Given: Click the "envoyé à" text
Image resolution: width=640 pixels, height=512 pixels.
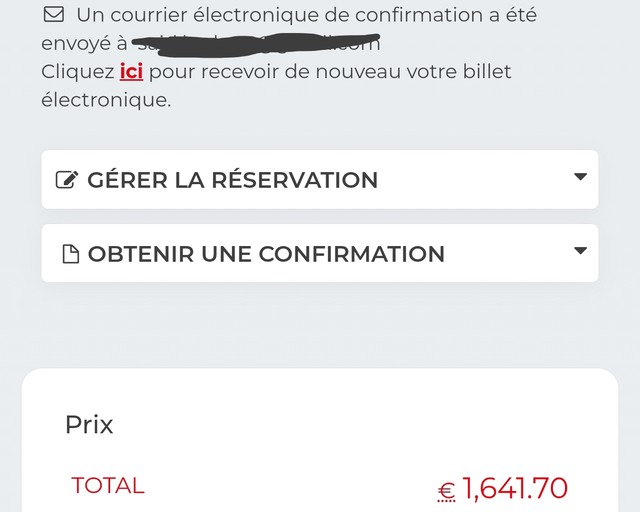Looking at the screenshot, I should (x=84, y=44).
